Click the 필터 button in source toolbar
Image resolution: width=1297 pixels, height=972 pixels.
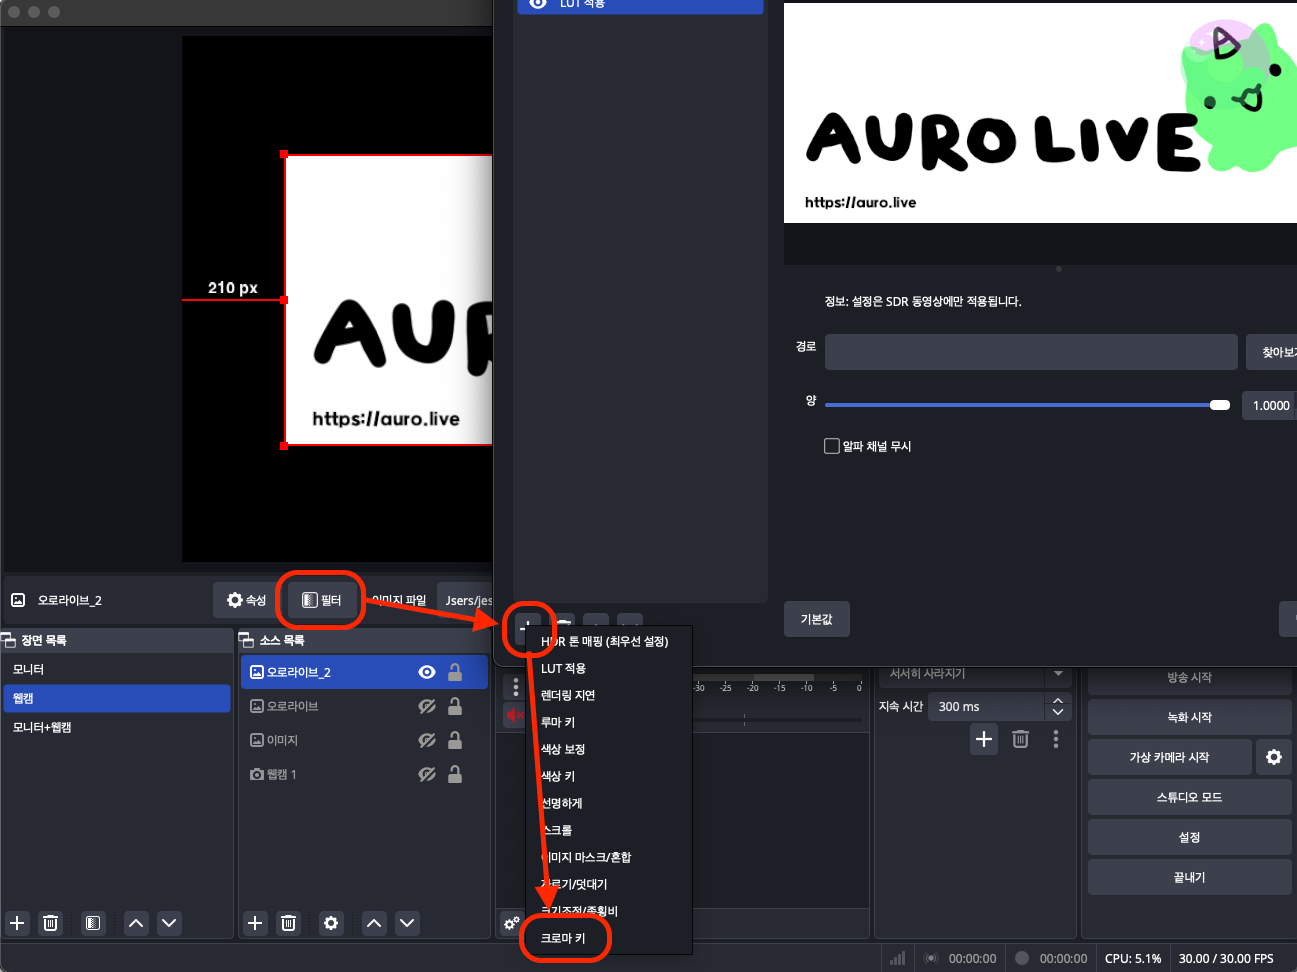321,600
